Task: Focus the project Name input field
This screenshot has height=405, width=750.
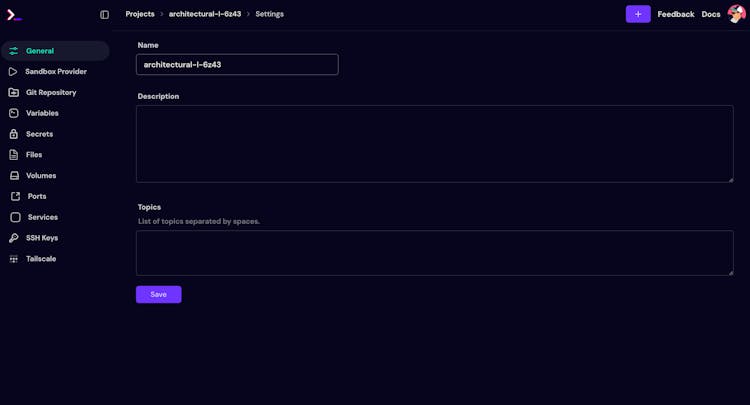Action: tap(237, 65)
